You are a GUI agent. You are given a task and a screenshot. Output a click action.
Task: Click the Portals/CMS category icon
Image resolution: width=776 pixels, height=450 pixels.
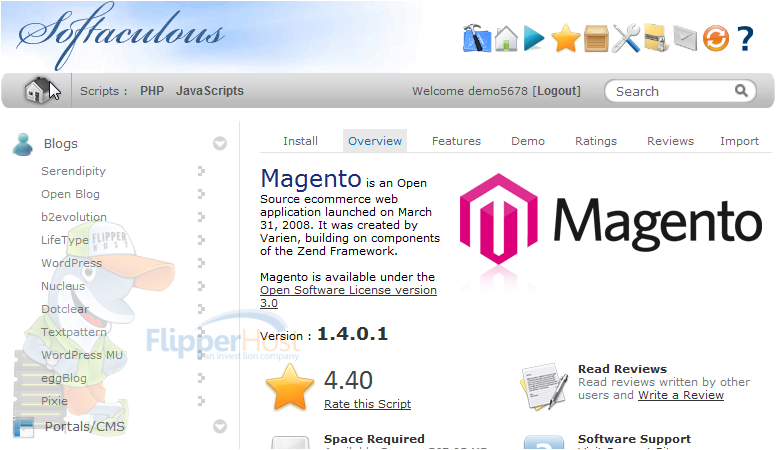coord(24,428)
